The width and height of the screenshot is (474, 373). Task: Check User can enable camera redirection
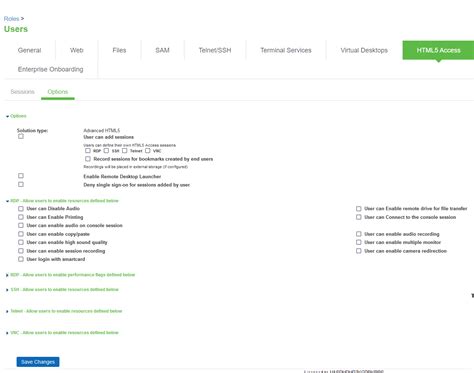[359, 251]
